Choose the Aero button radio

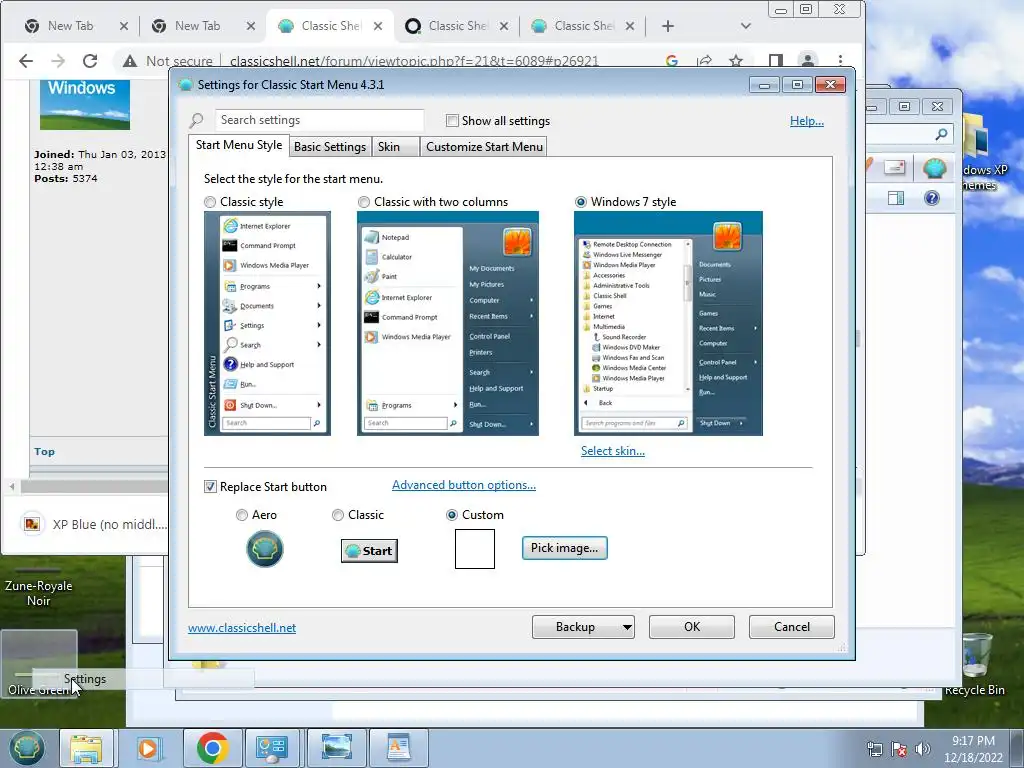click(242, 515)
